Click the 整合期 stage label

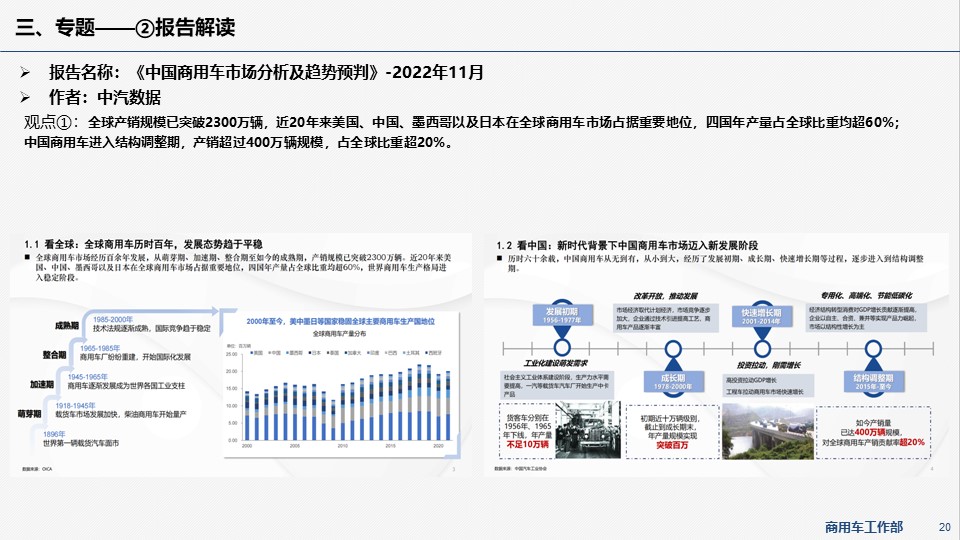tap(54, 354)
